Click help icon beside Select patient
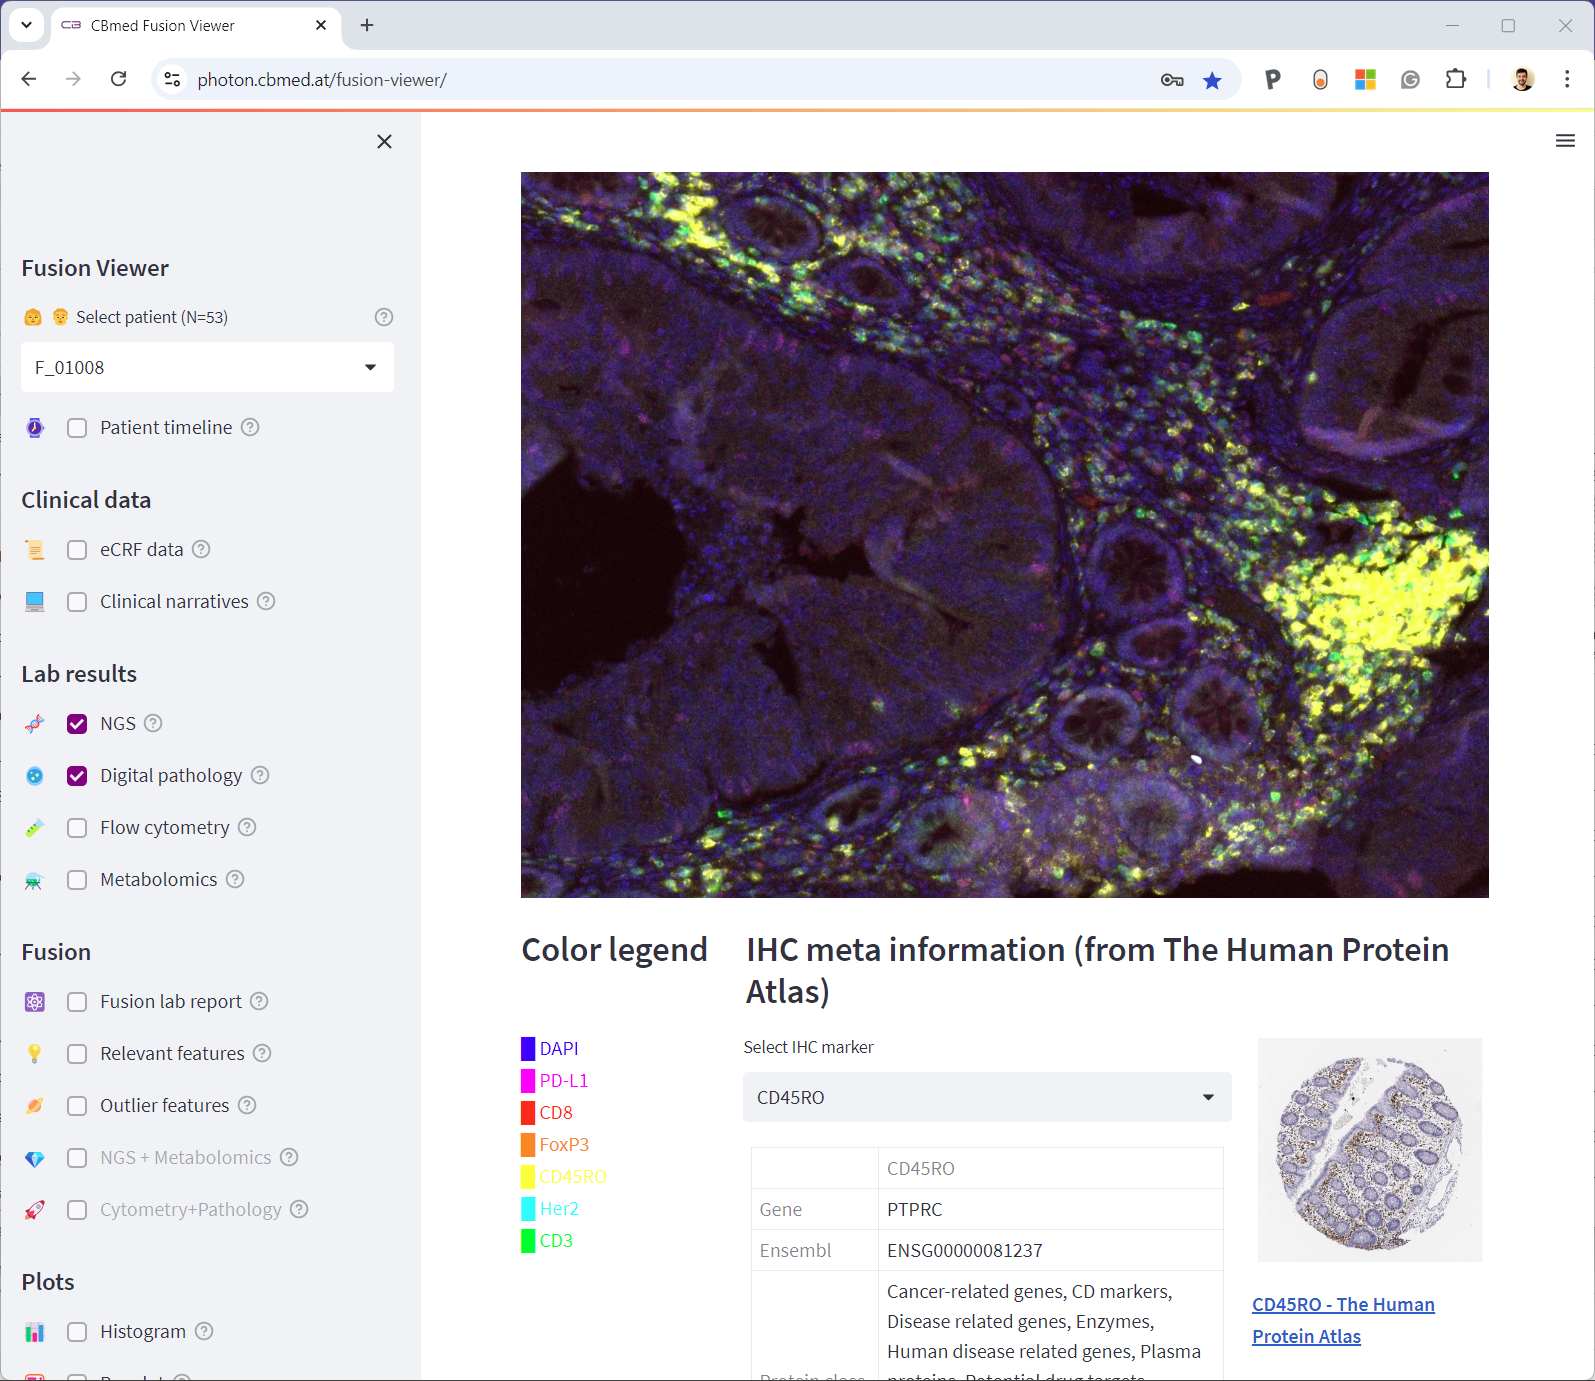The height and width of the screenshot is (1381, 1595). 384,317
